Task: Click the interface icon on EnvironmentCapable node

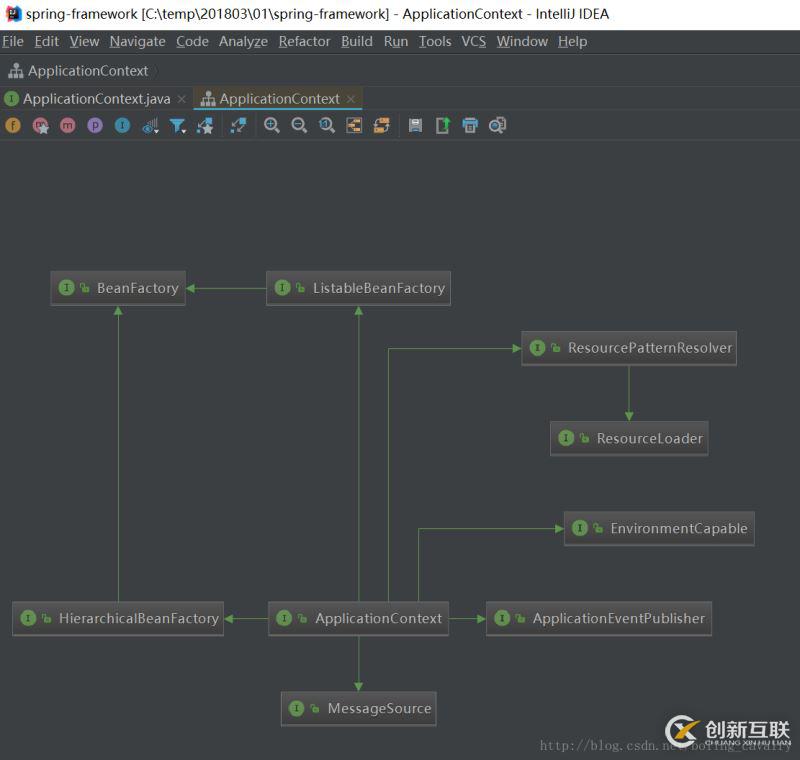Action: [x=580, y=528]
